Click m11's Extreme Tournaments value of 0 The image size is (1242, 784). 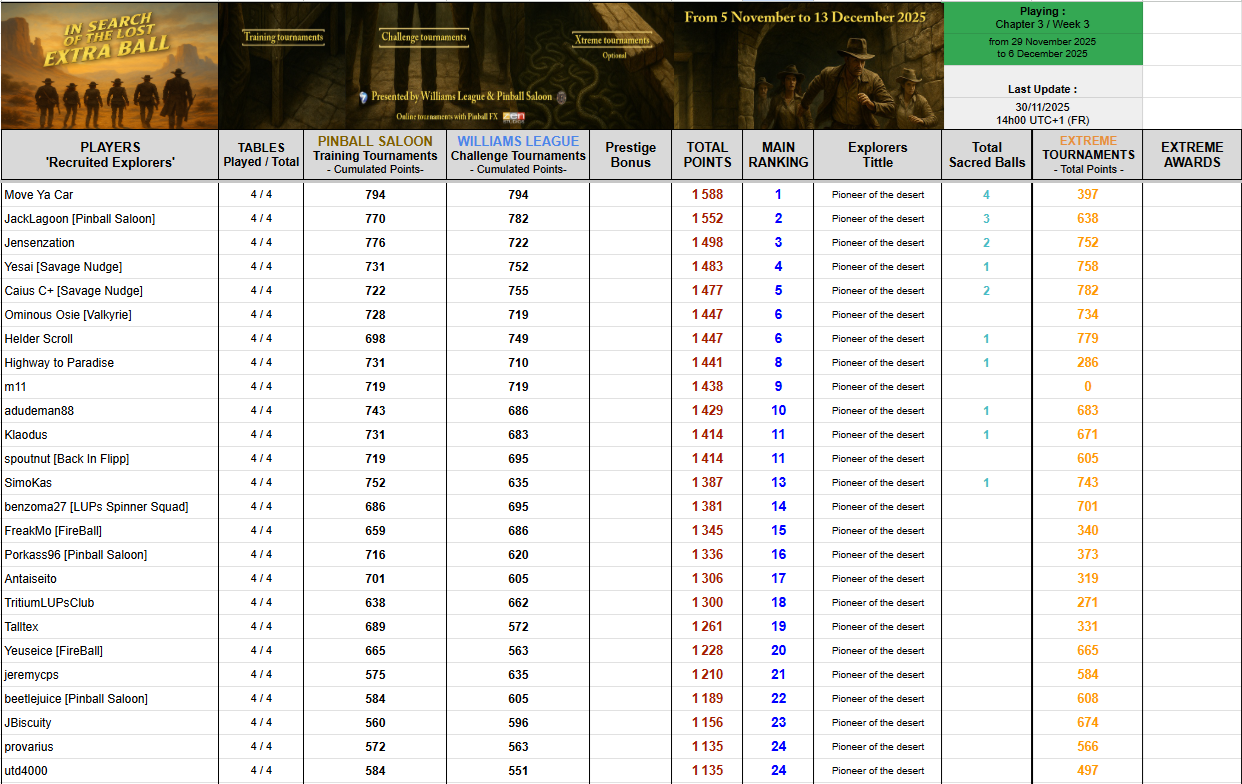point(1087,387)
